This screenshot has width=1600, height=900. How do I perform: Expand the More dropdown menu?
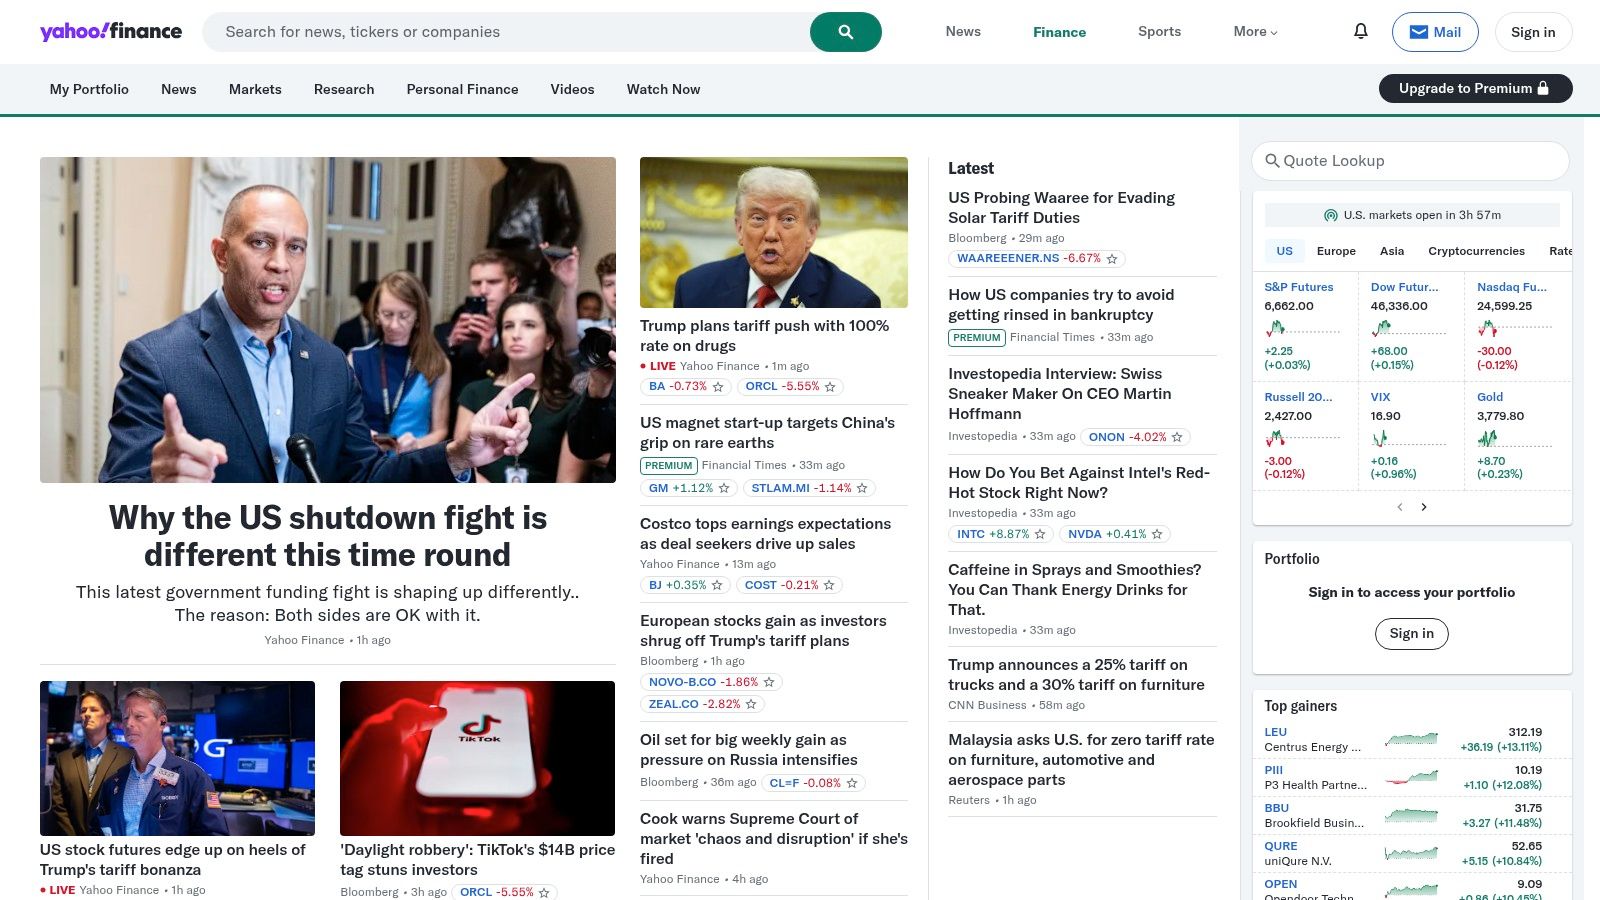tap(1255, 32)
